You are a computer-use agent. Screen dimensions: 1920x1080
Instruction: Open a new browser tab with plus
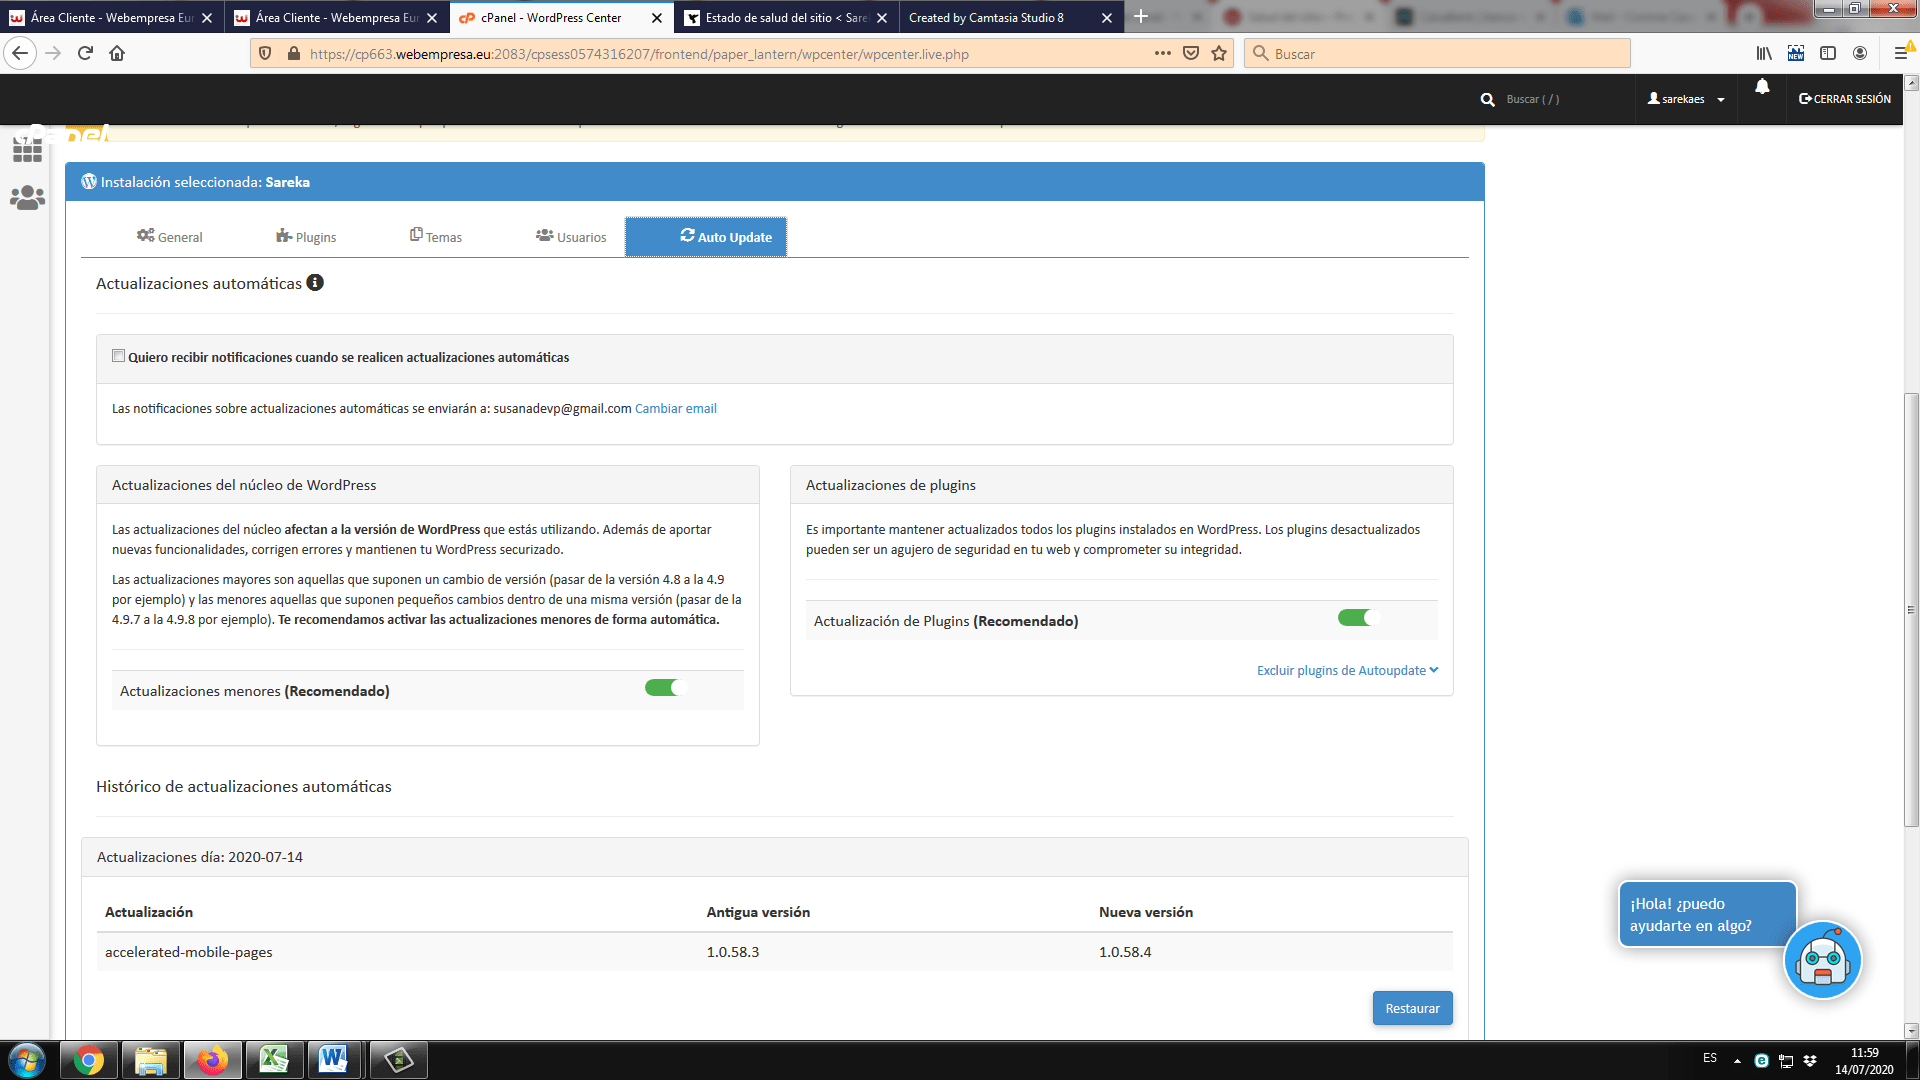(1140, 17)
